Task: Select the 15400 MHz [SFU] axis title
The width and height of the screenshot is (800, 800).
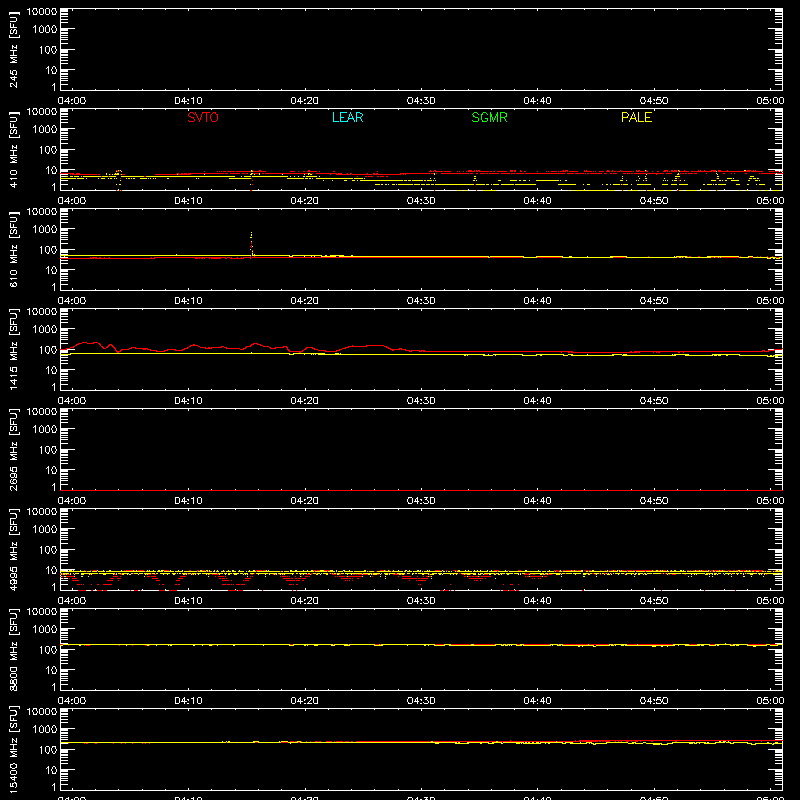Action: [13, 749]
